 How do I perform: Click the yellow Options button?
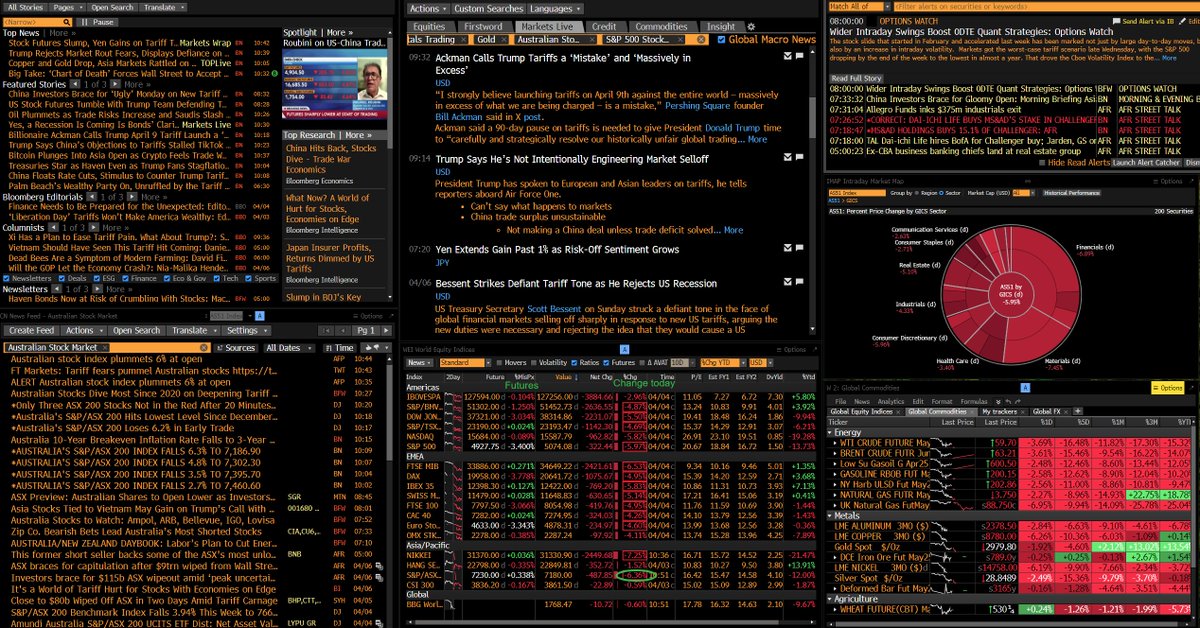pyautogui.click(x=1166, y=387)
